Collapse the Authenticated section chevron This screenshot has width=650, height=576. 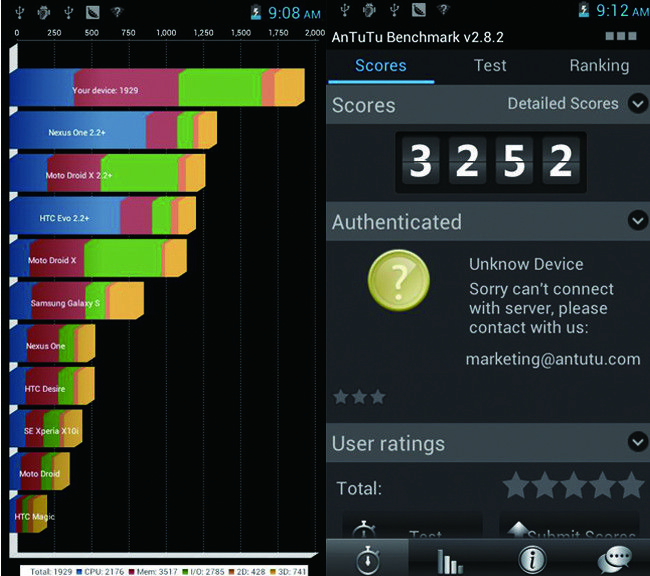pyautogui.click(x=638, y=220)
